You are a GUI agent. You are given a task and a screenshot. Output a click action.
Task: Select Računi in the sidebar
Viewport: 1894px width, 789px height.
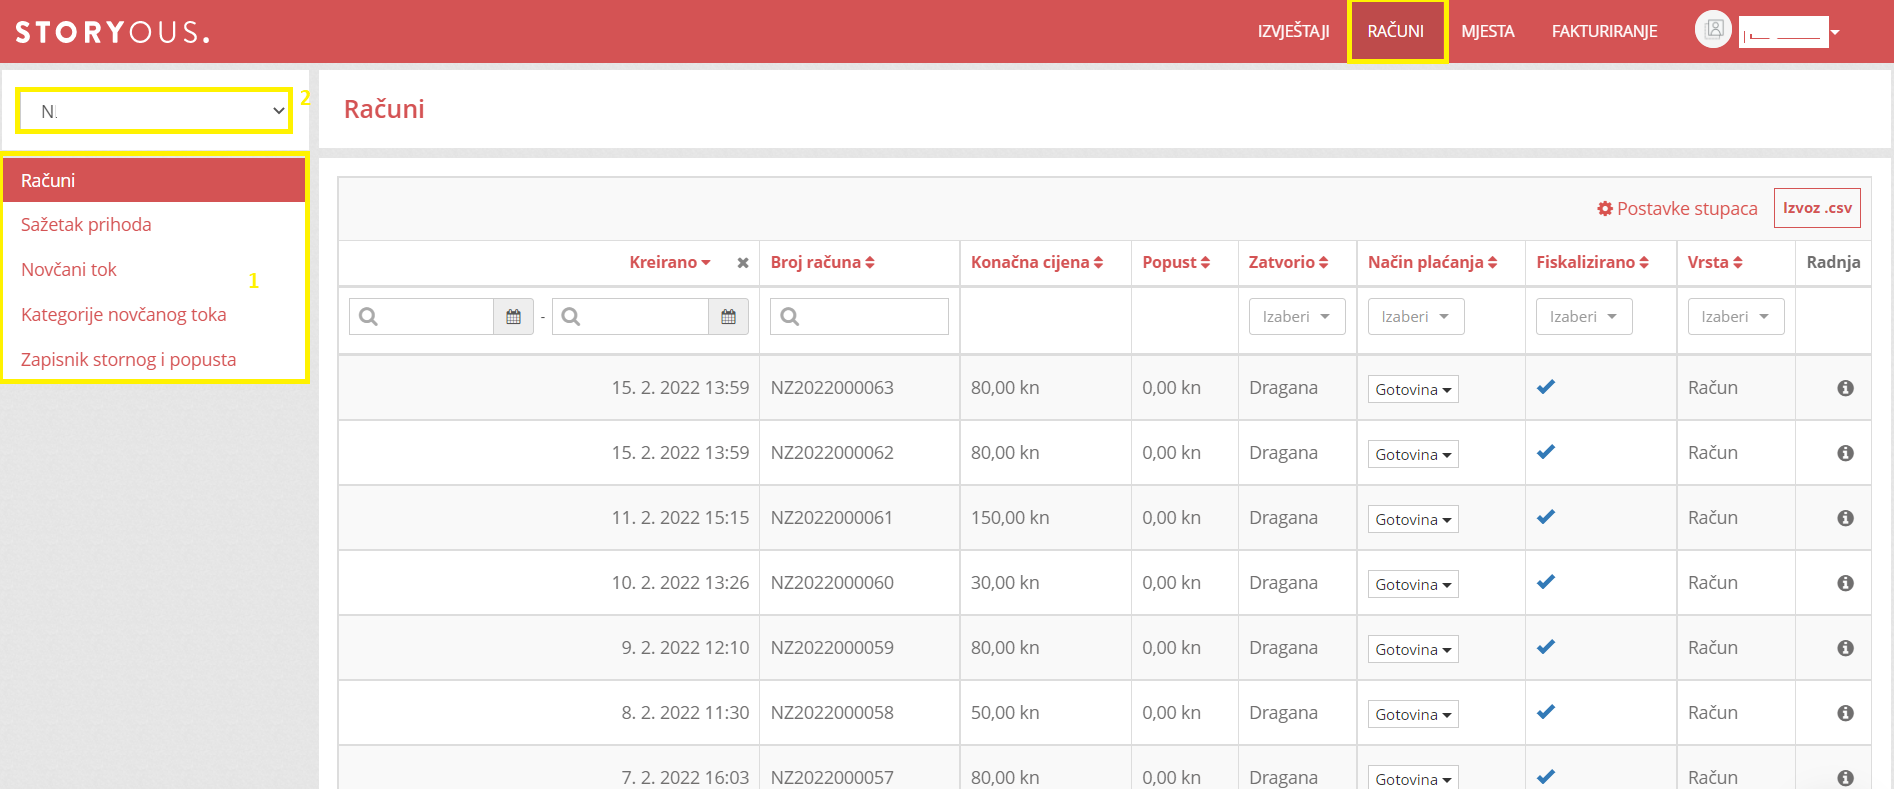tap(154, 180)
